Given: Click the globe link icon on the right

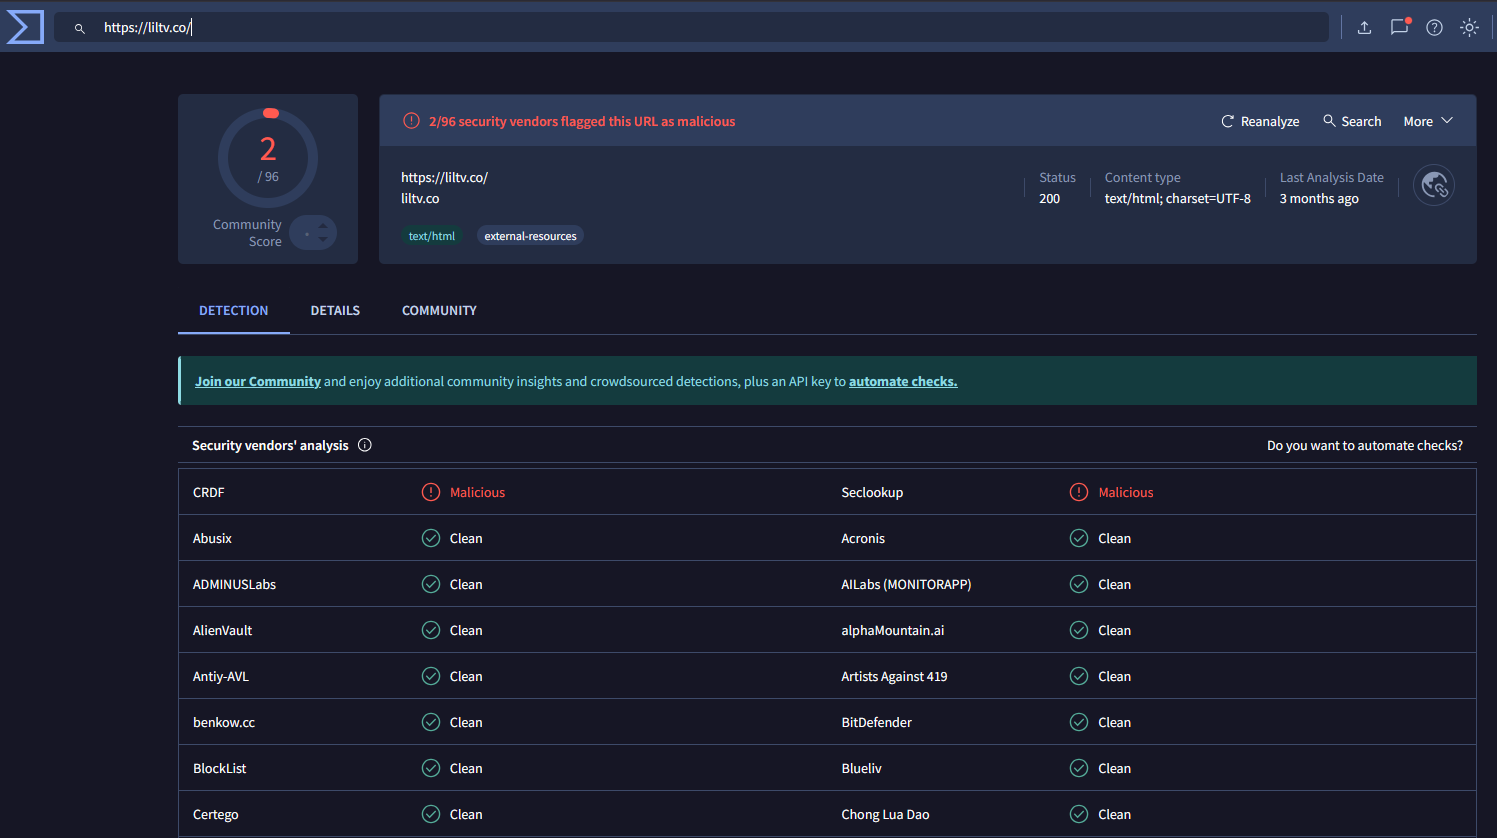Looking at the screenshot, I should tap(1434, 185).
